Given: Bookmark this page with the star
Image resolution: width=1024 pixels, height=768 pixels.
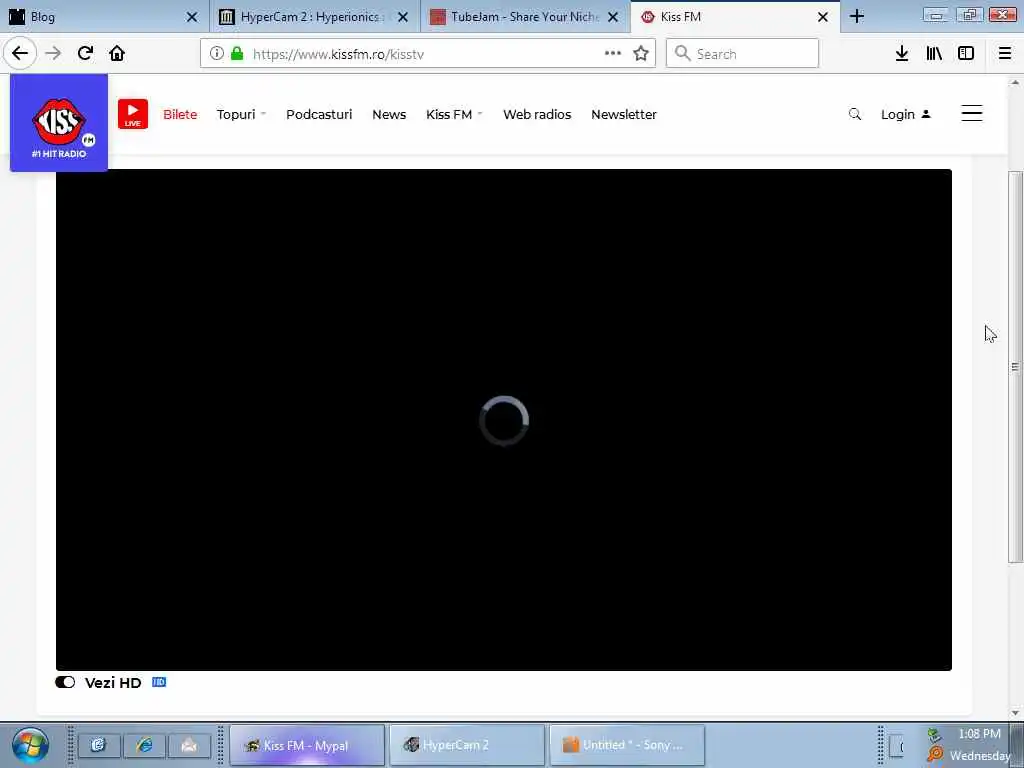Looking at the screenshot, I should (641, 54).
